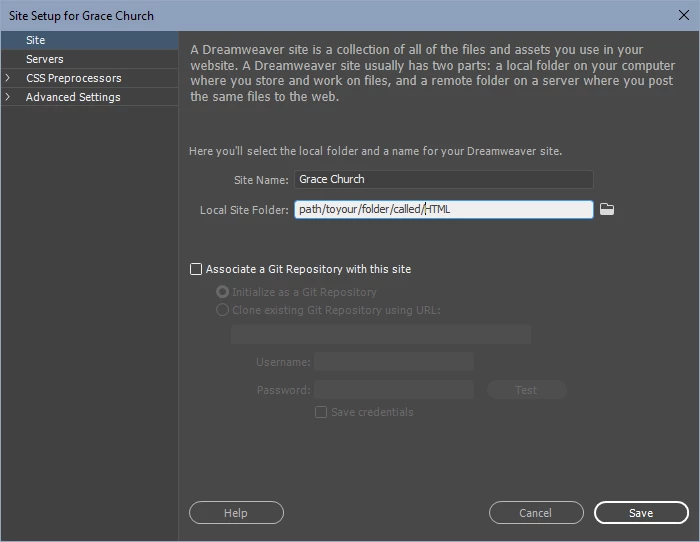
Task: Close the Site Setup dialog
Action: tap(683, 15)
